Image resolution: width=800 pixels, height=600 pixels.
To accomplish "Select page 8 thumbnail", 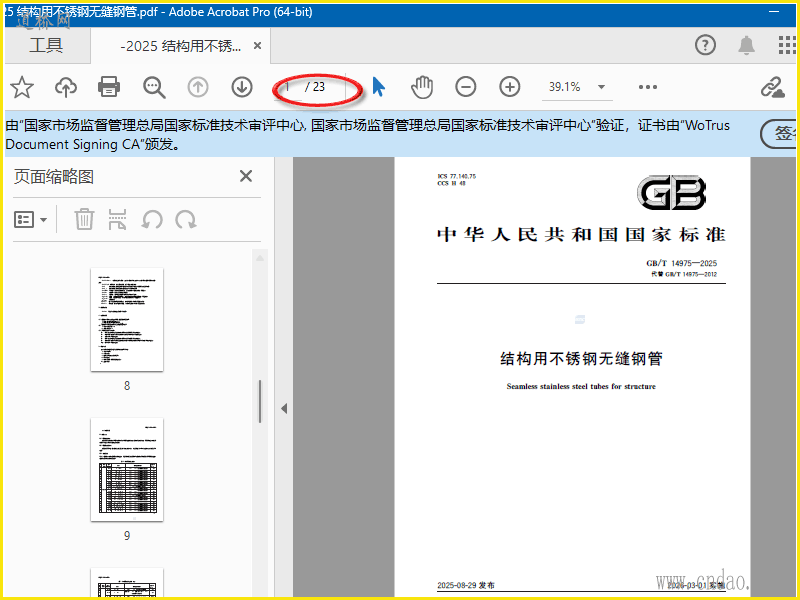I will click(127, 319).
